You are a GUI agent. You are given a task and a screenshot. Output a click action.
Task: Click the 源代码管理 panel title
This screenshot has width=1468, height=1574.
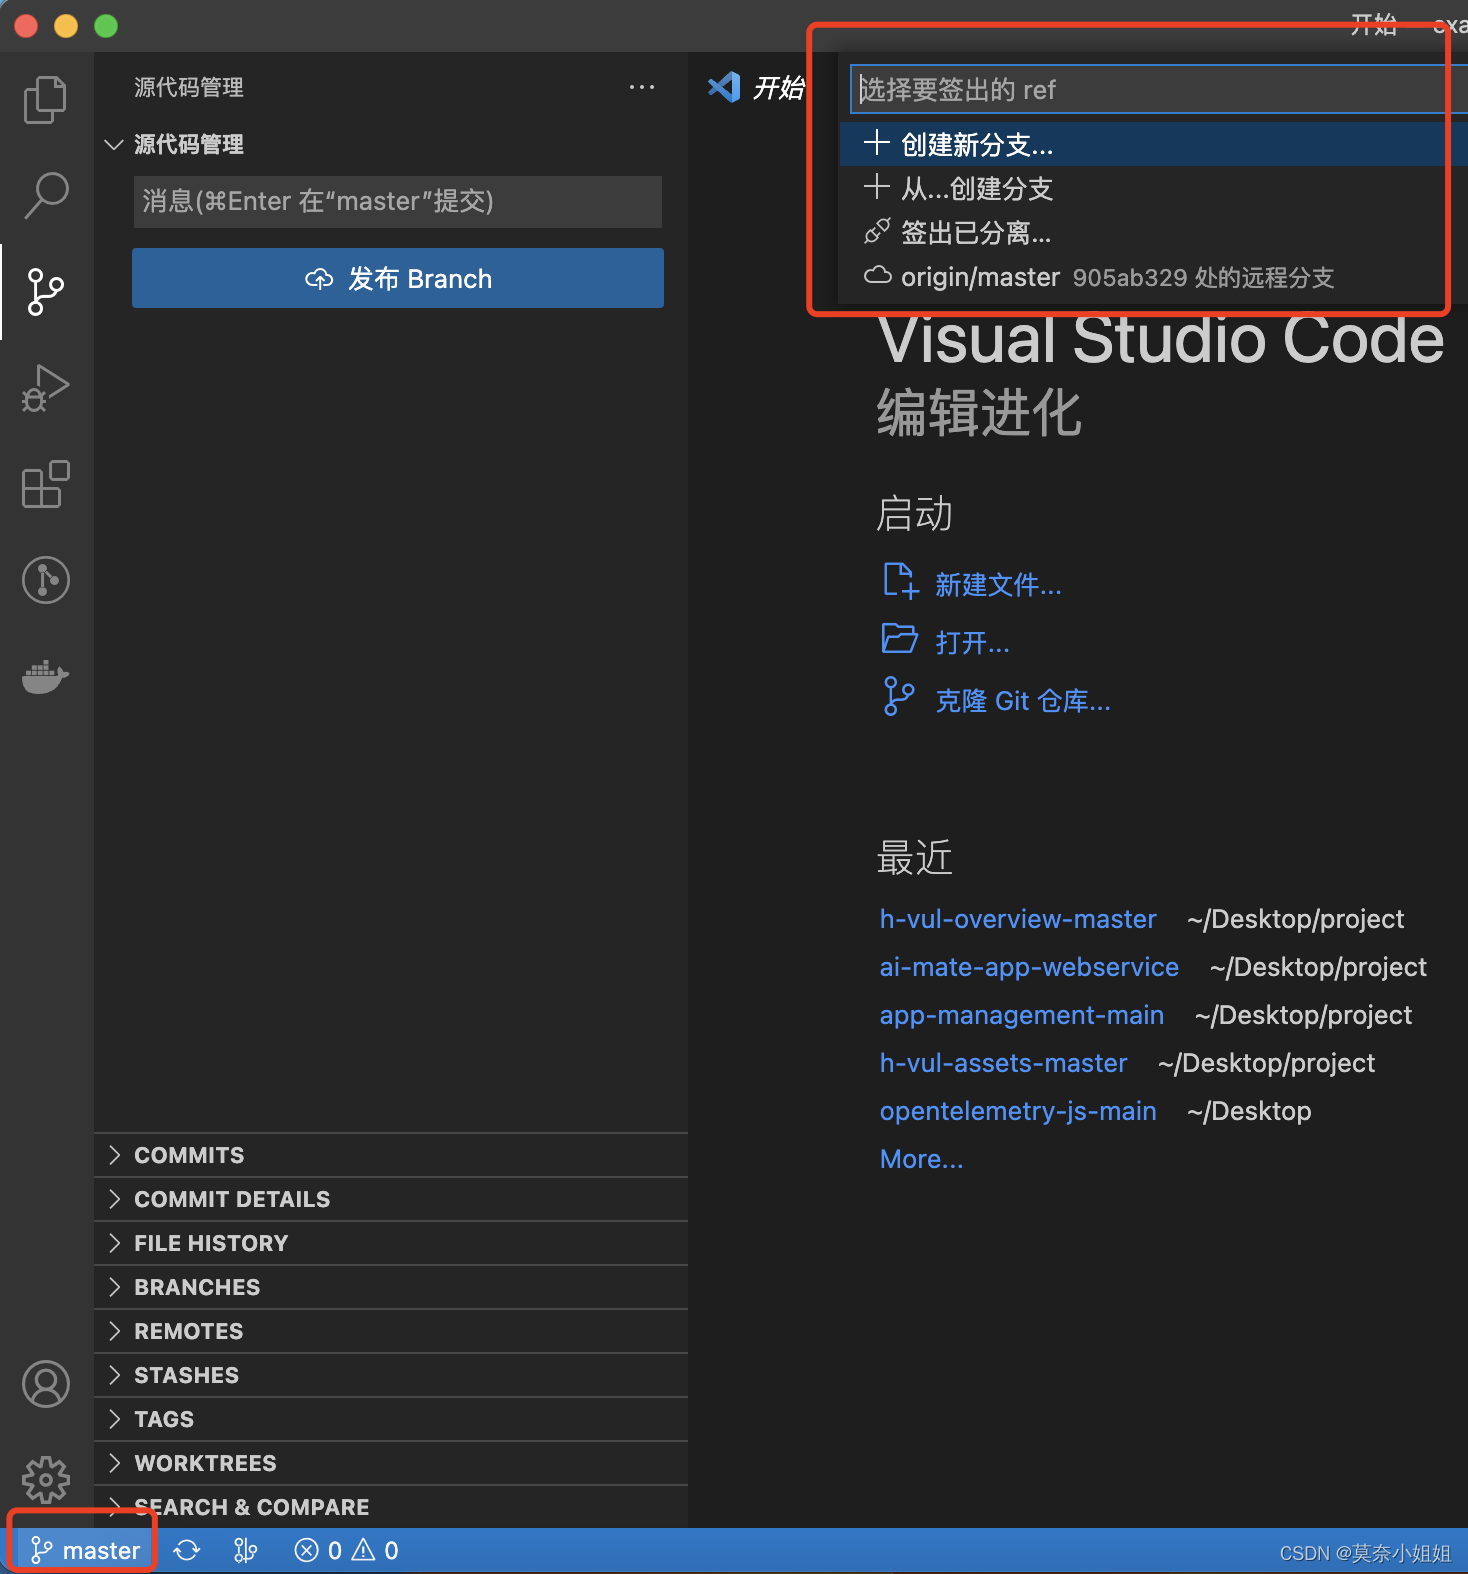189,87
